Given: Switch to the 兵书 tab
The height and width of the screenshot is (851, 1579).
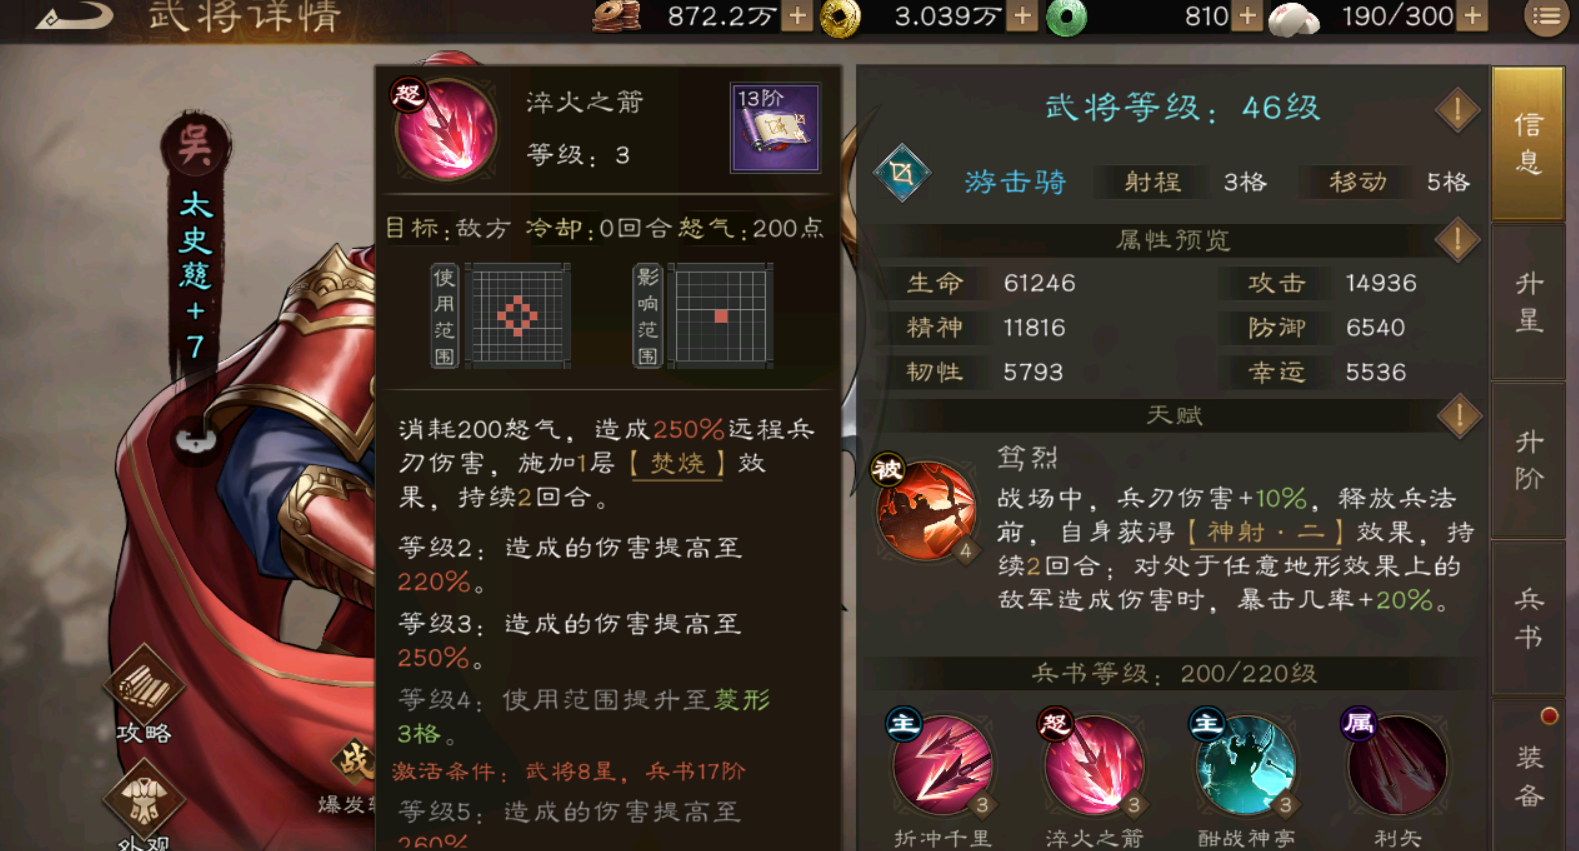Looking at the screenshot, I should pos(1528,618).
